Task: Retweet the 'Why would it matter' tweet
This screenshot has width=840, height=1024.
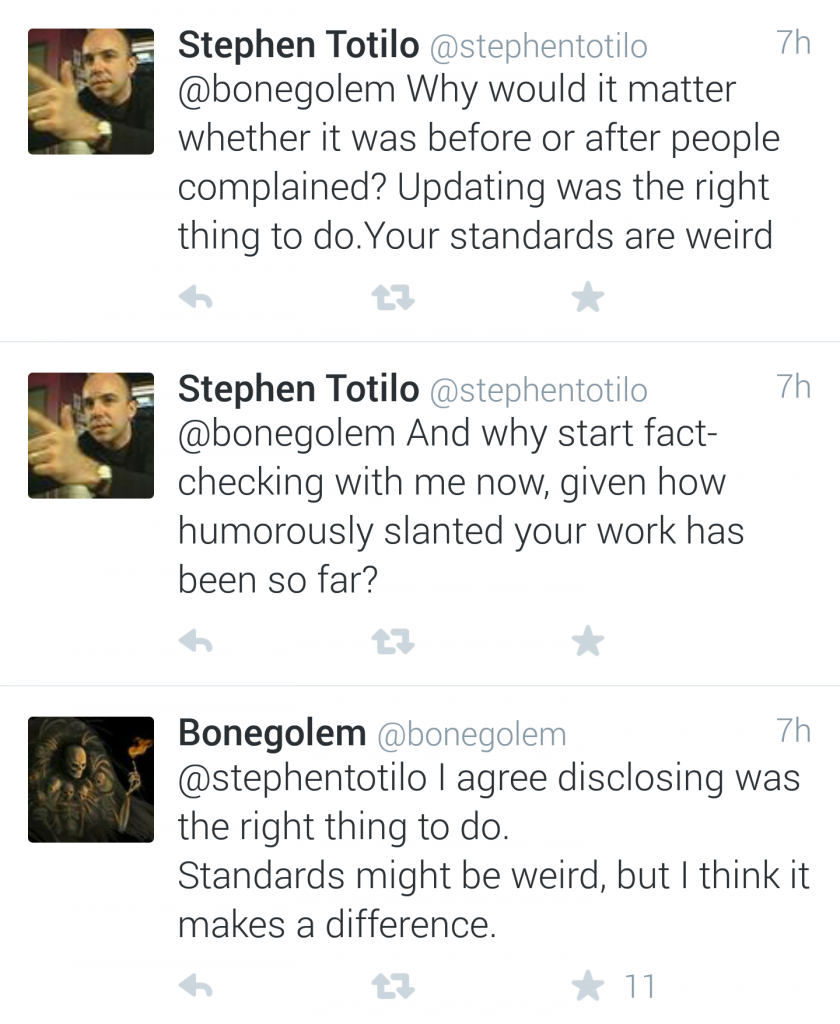Action: coord(393,298)
